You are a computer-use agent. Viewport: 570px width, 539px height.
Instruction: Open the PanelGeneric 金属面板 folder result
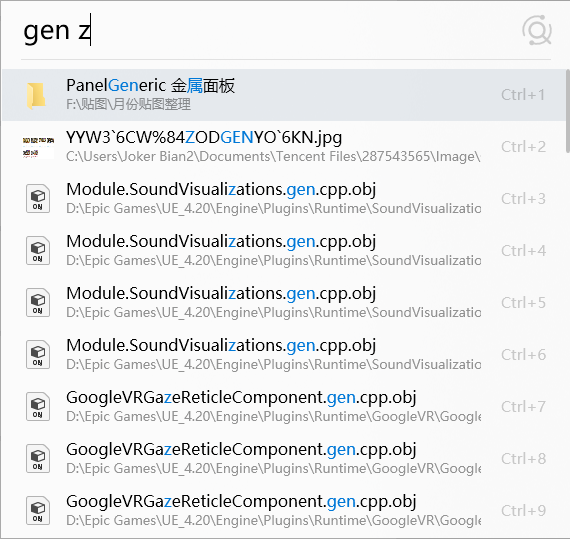coord(284,95)
